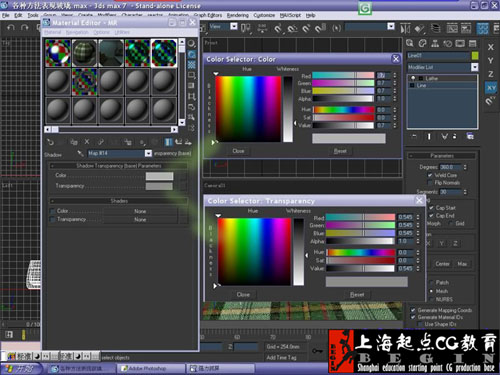The image size is (500, 375).
Task: Select the Mirror tool icon in the toolbar
Action: [x=405, y=29]
